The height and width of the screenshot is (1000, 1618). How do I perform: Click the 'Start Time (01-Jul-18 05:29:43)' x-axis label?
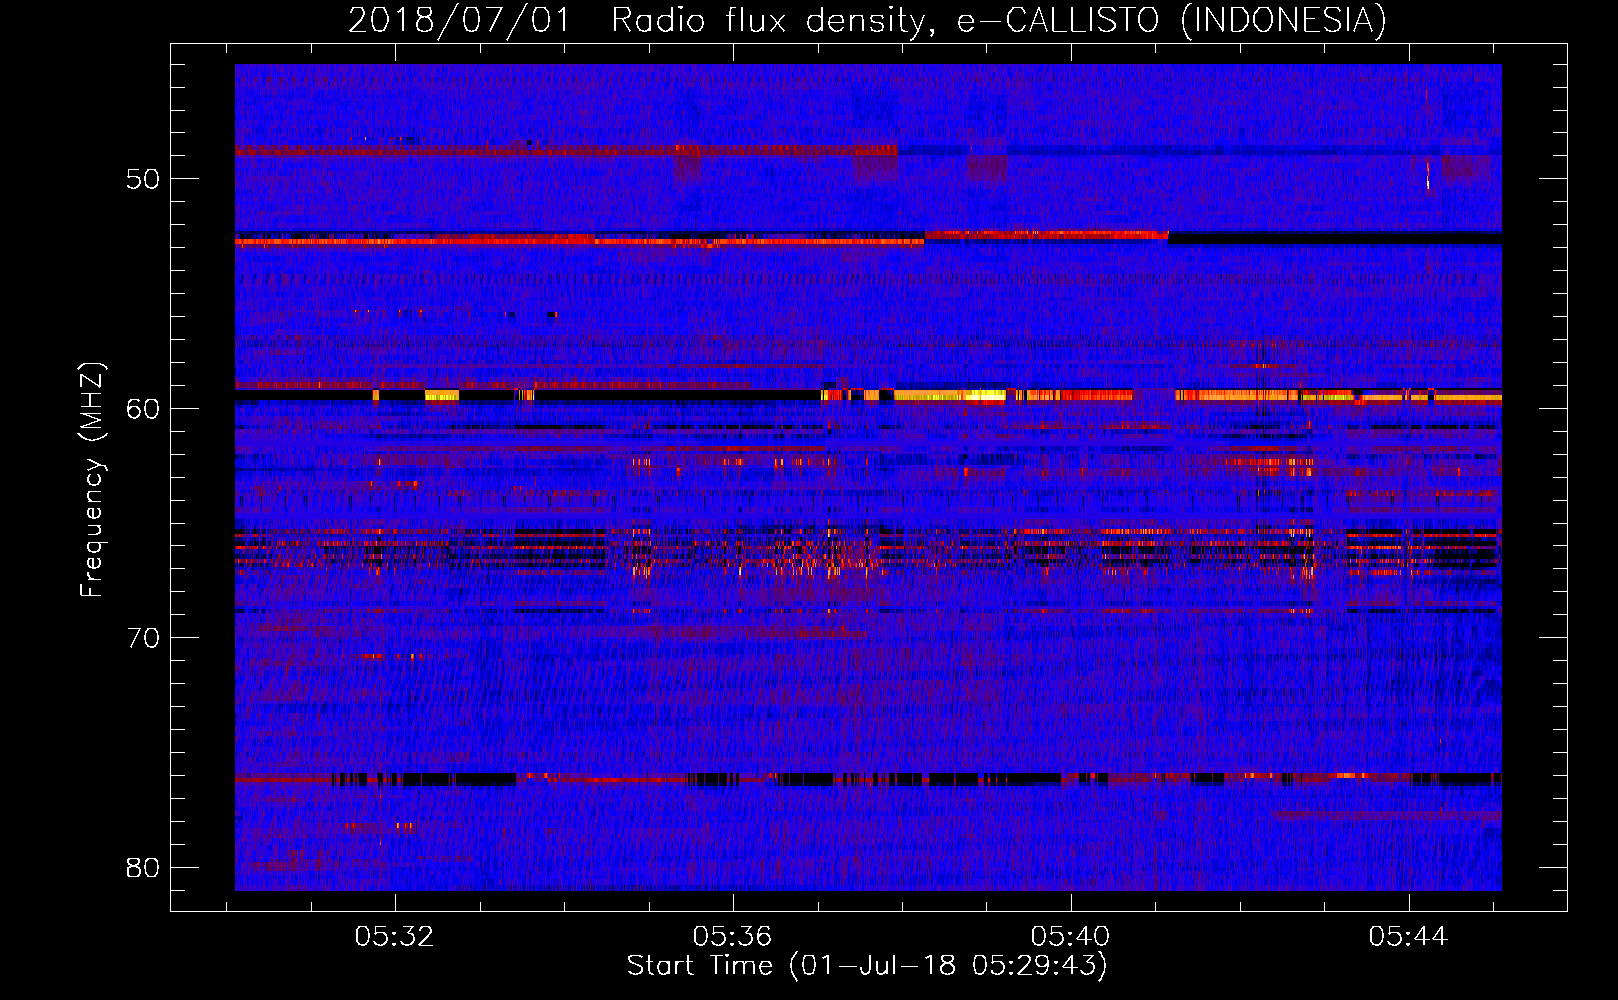(x=867, y=966)
